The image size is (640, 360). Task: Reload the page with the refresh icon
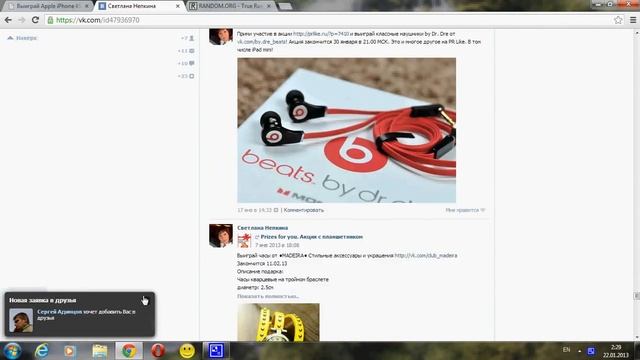[x=35, y=20]
